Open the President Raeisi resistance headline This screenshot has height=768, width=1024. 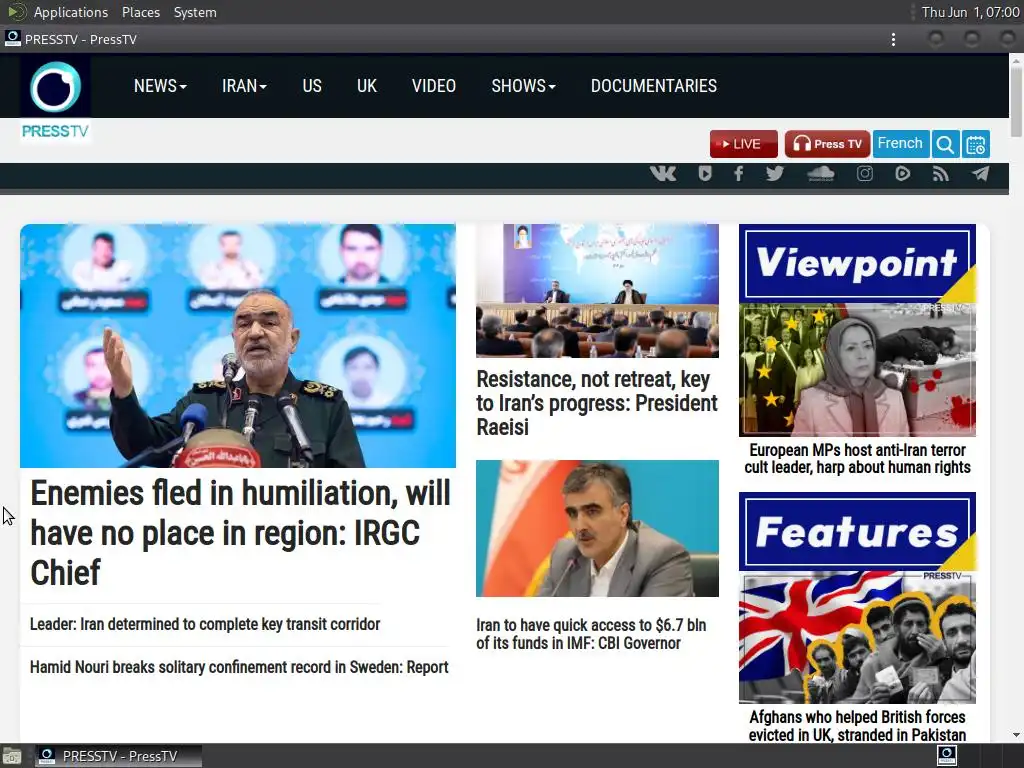[597, 403]
